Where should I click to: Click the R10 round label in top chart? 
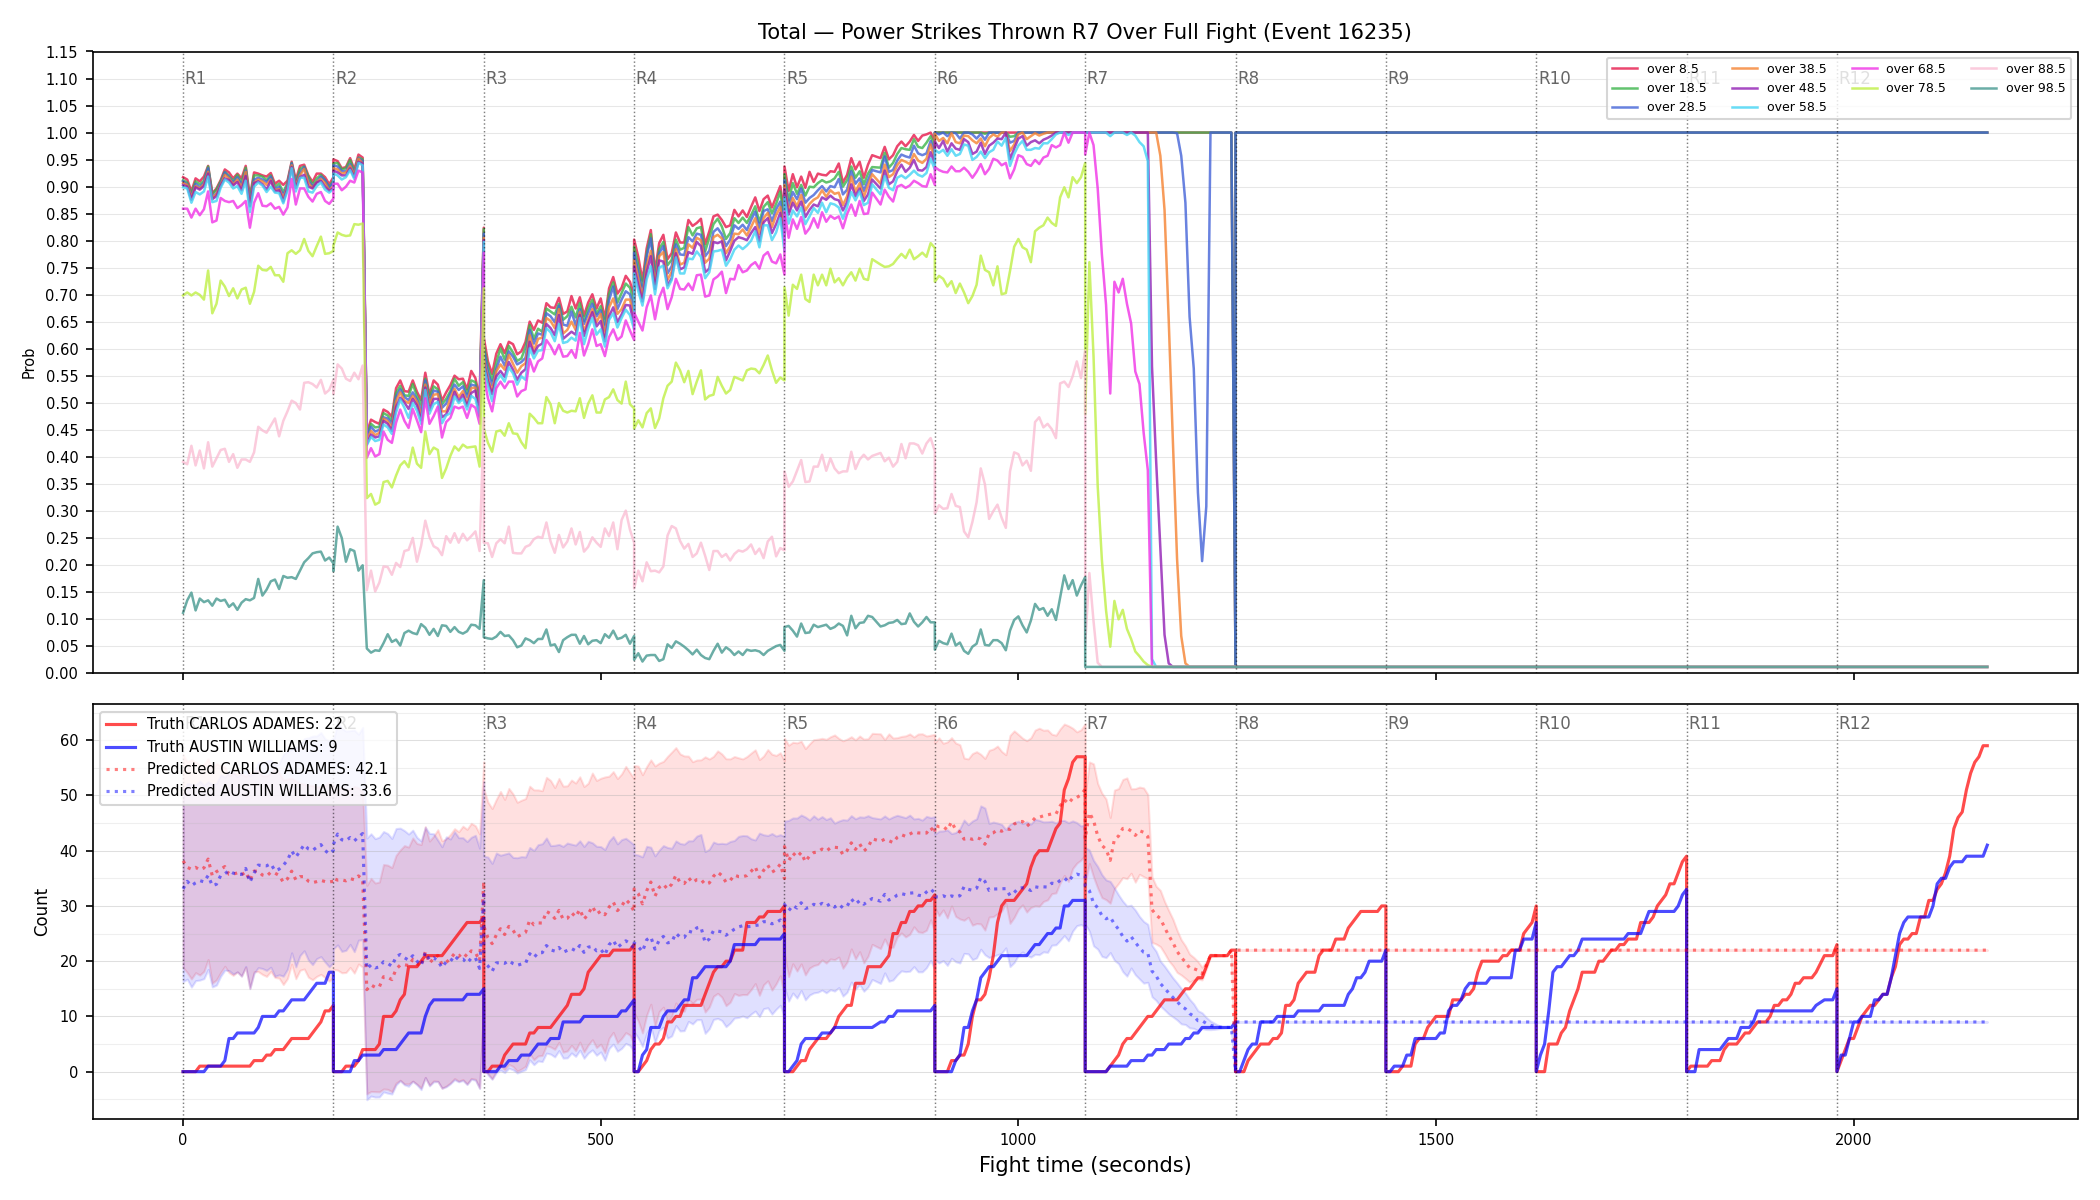(x=1554, y=78)
